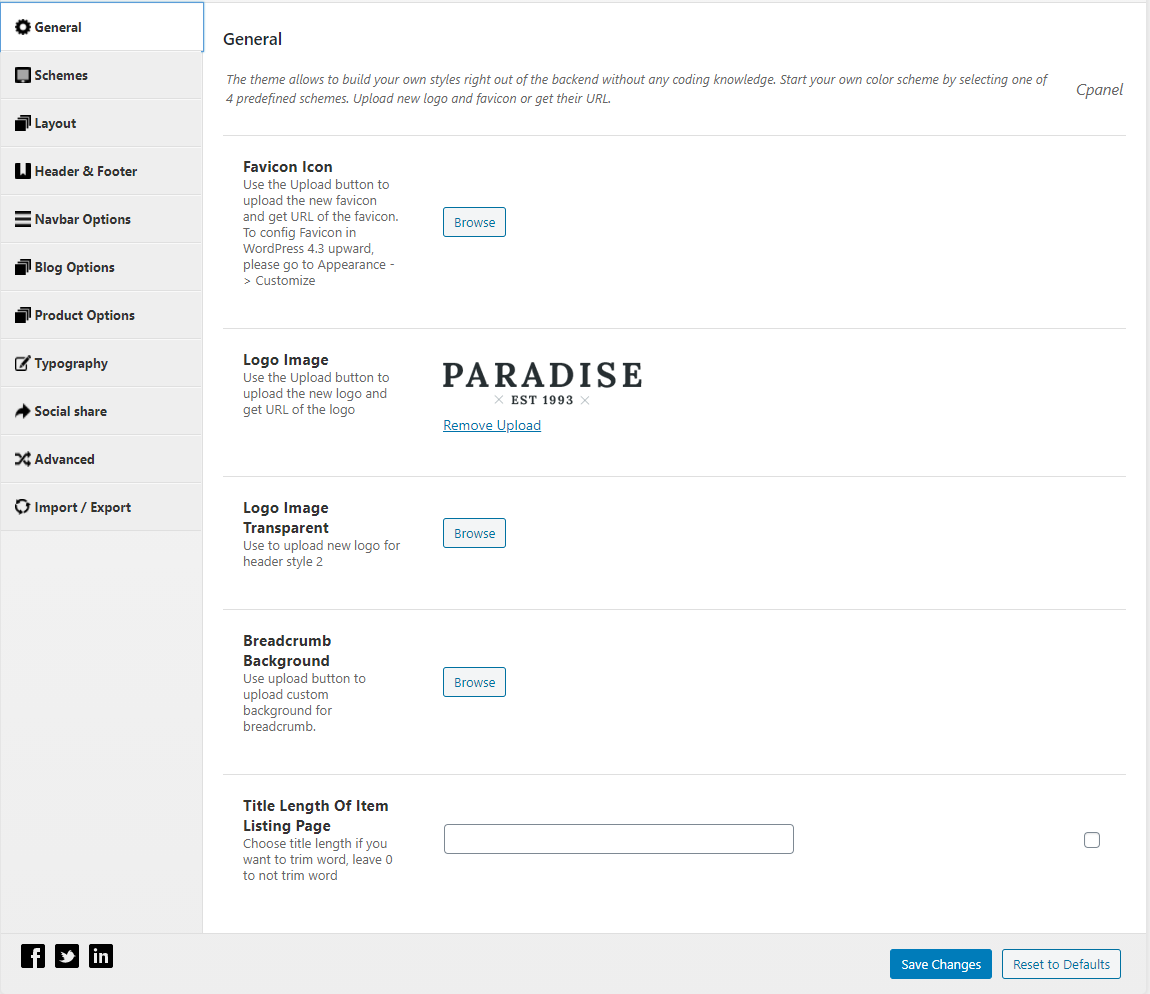Click the Social share arrow icon
Image resolution: width=1150 pixels, height=994 pixels.
pos(23,412)
